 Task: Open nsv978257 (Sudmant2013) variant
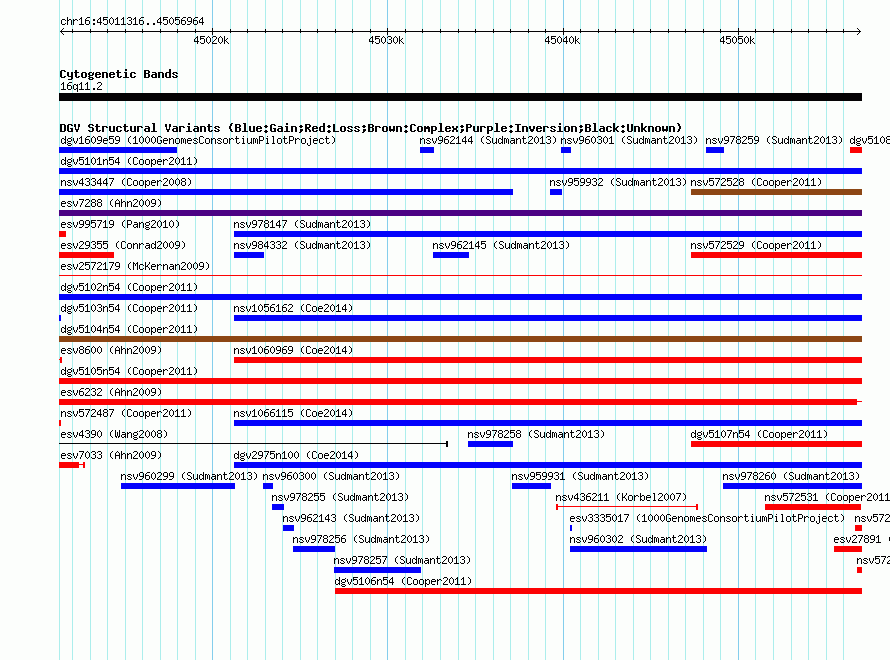tap(402, 560)
